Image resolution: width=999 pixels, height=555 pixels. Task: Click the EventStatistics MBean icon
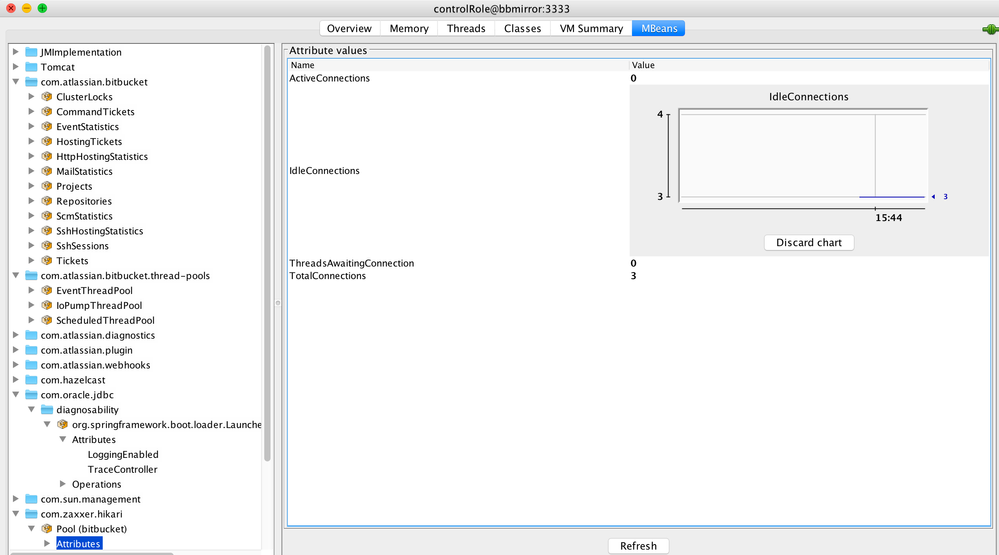(47, 126)
